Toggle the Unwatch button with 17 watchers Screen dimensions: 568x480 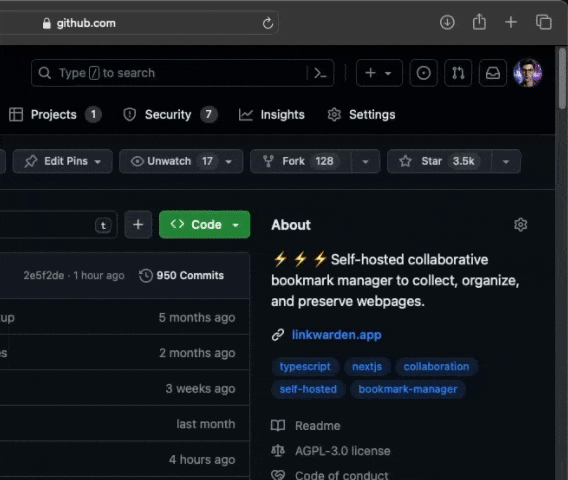point(181,161)
